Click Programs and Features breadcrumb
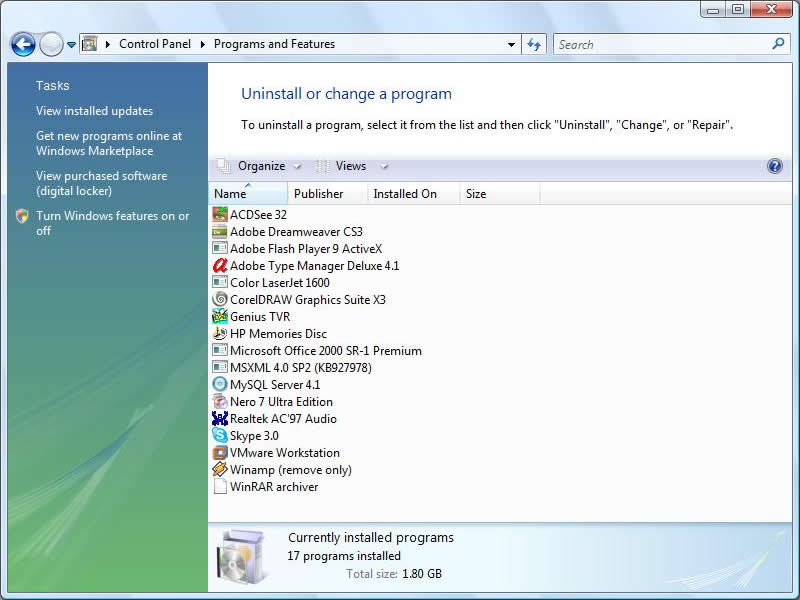The width and height of the screenshot is (800, 600). coord(274,44)
